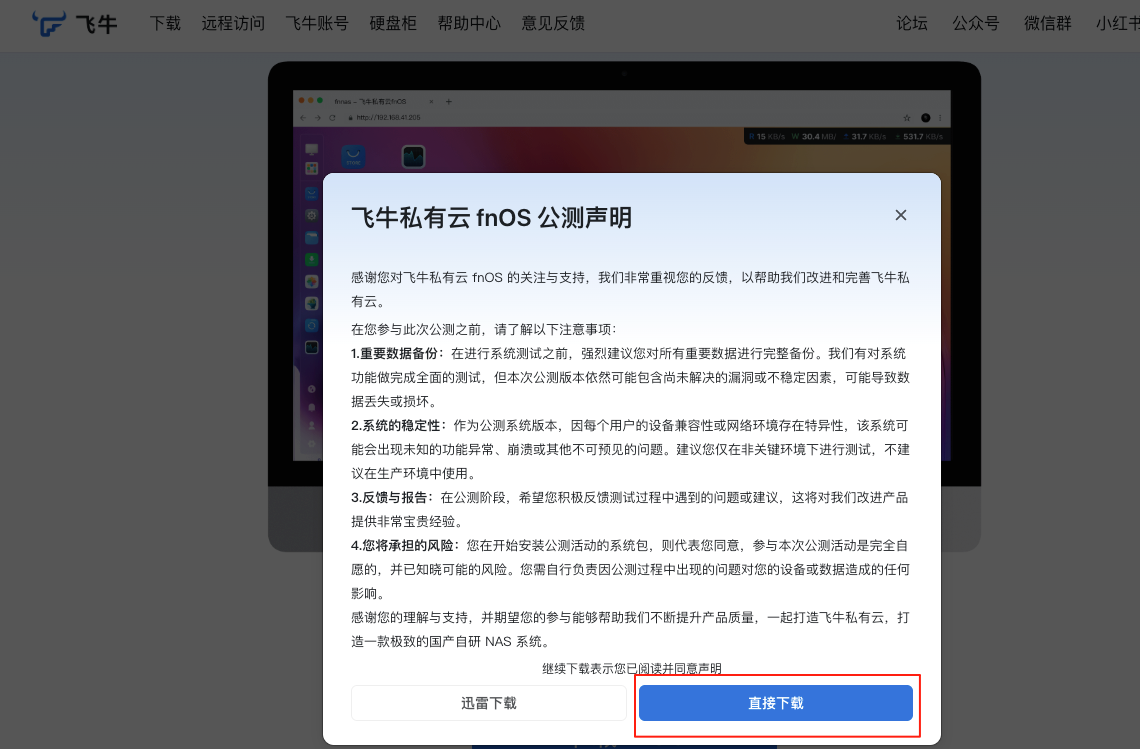The image size is (1140, 749).
Task: Open the 帮助中心 menu item
Action: (469, 23)
